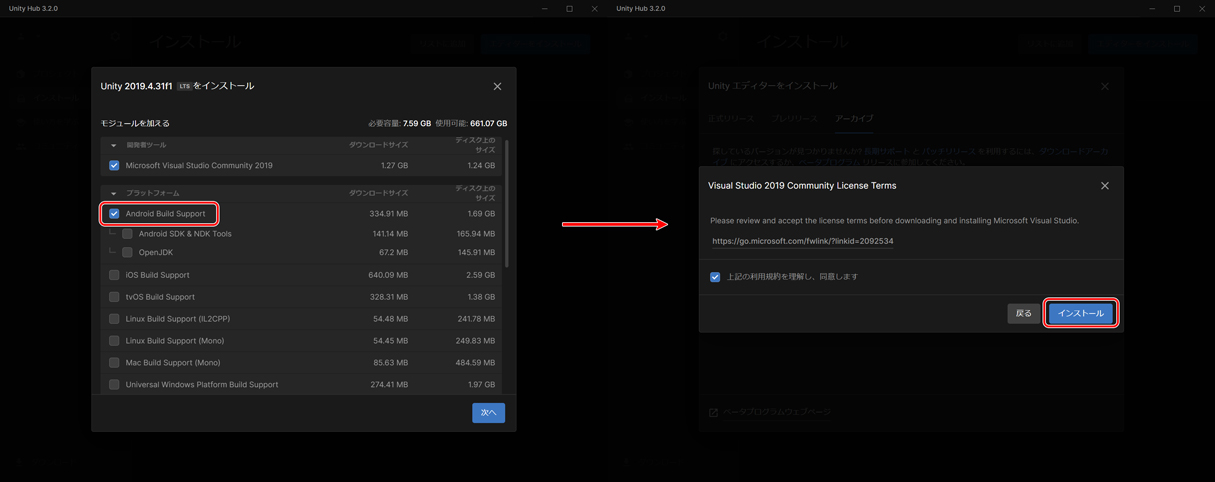Click the tvOS Build Support label
The image size is (1215, 482).
[x=160, y=297]
